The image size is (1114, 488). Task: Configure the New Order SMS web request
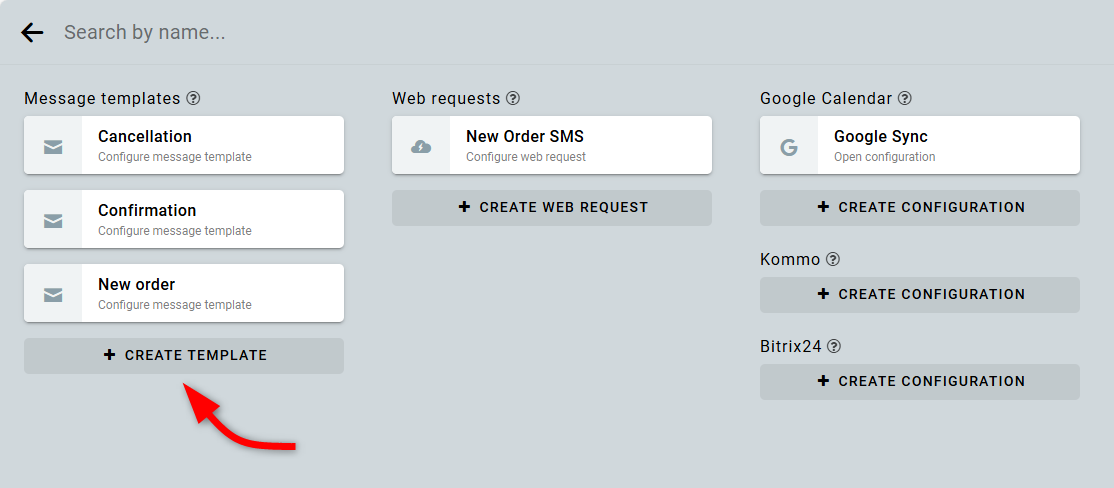pyautogui.click(x=578, y=145)
